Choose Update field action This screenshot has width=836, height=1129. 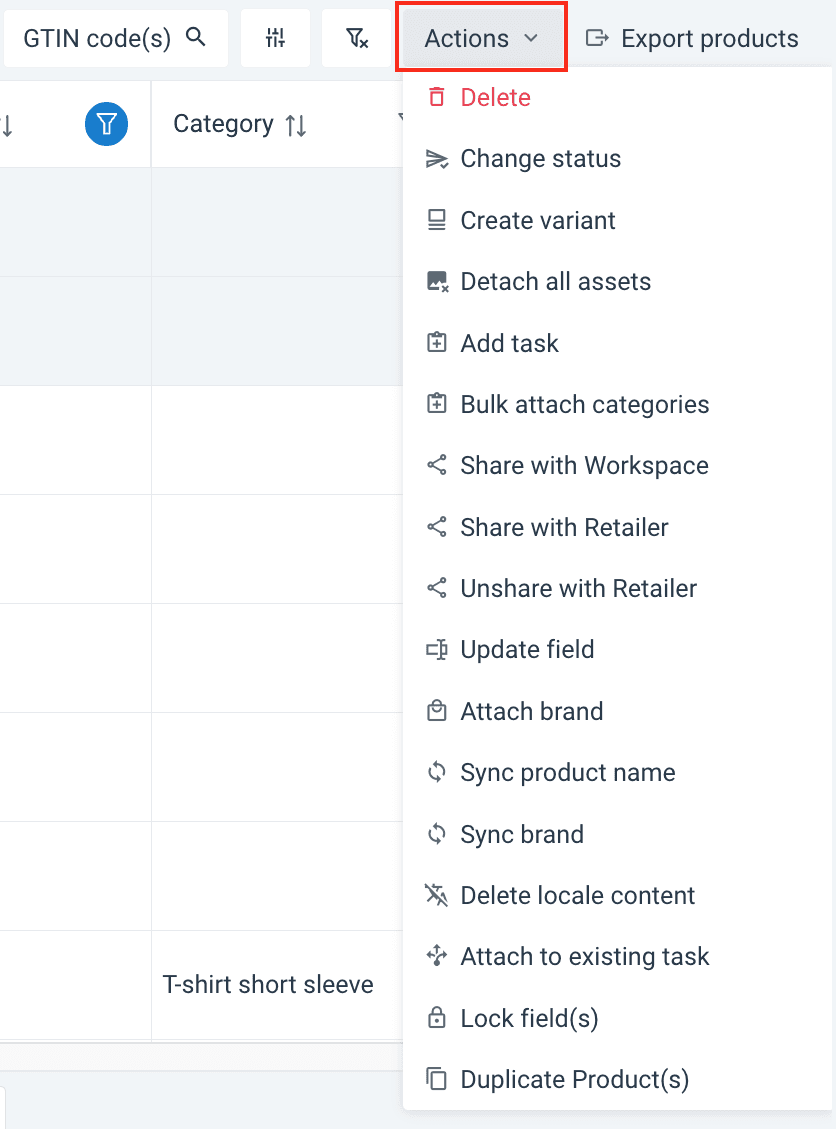[x=527, y=650]
